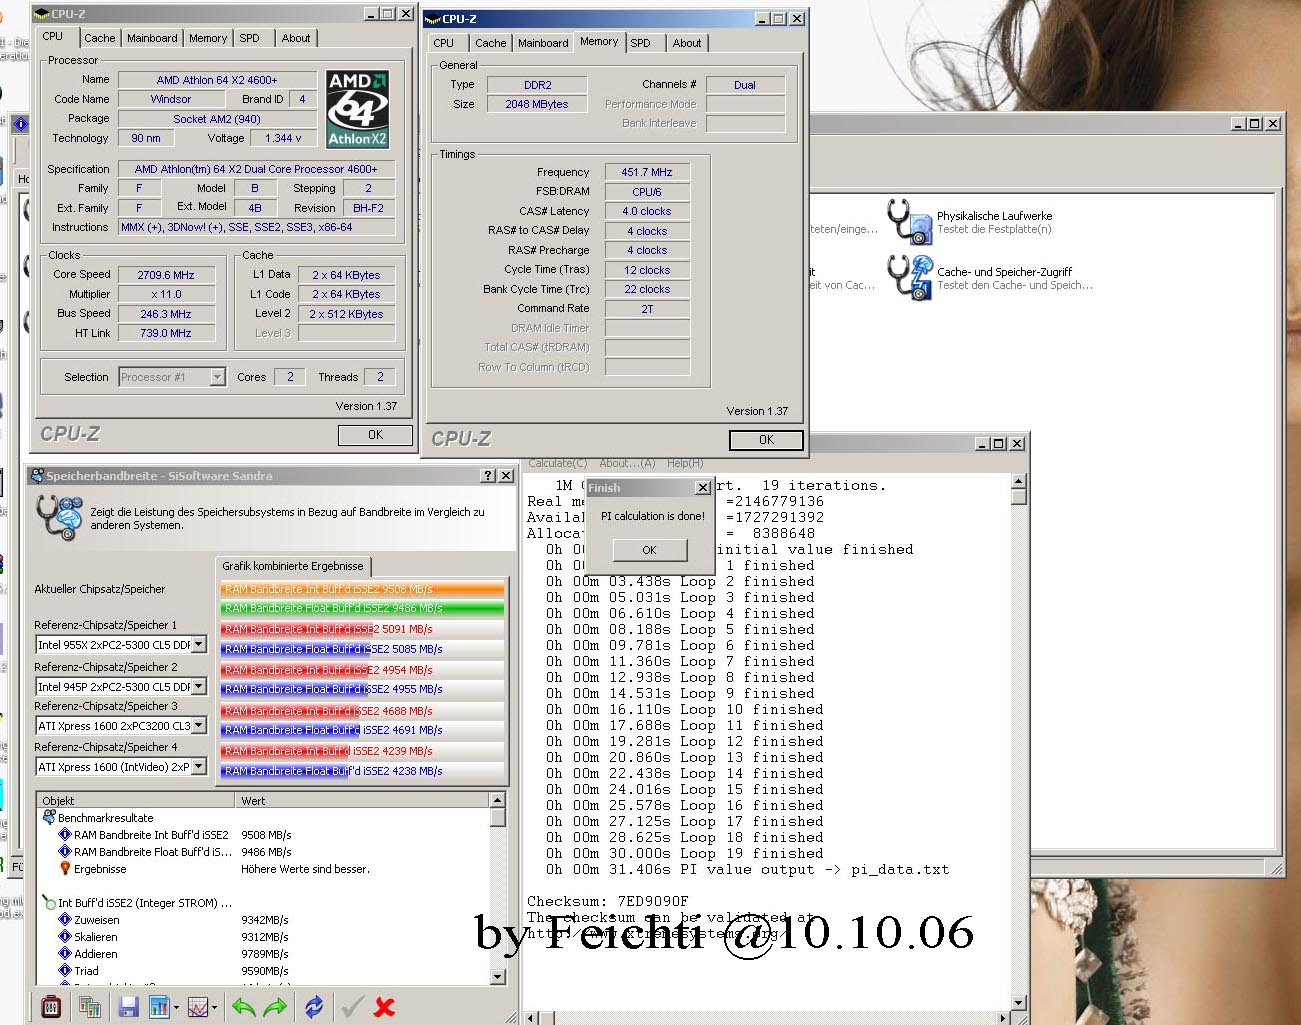Click OK in the Finish dialog
This screenshot has width=1301, height=1025.
click(x=649, y=550)
